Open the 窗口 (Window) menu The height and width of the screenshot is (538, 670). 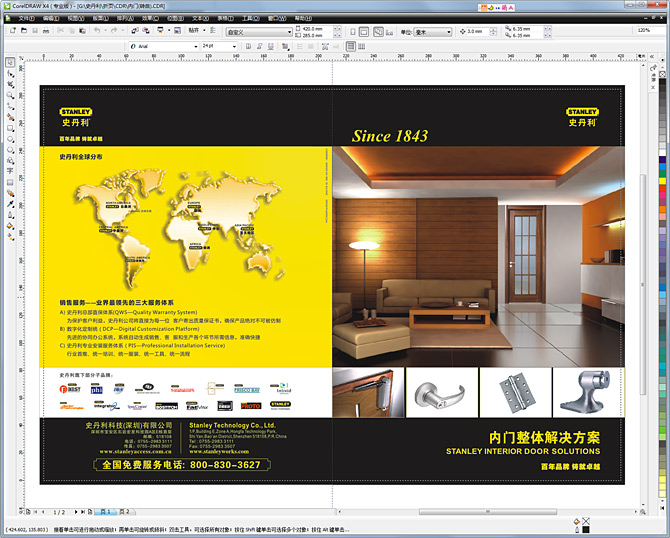273,18
